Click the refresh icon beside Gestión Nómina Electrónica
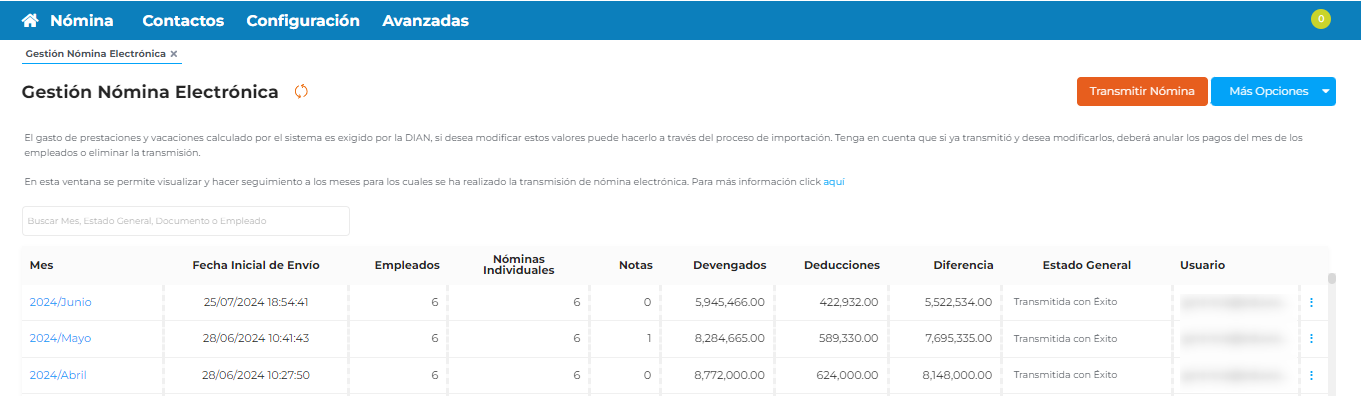This screenshot has height=396, width=1361. pos(301,92)
